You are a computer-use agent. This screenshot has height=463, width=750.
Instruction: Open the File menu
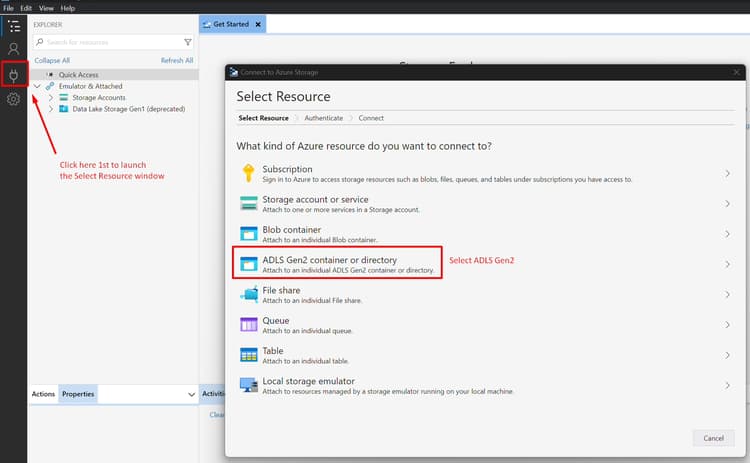[x=8, y=8]
